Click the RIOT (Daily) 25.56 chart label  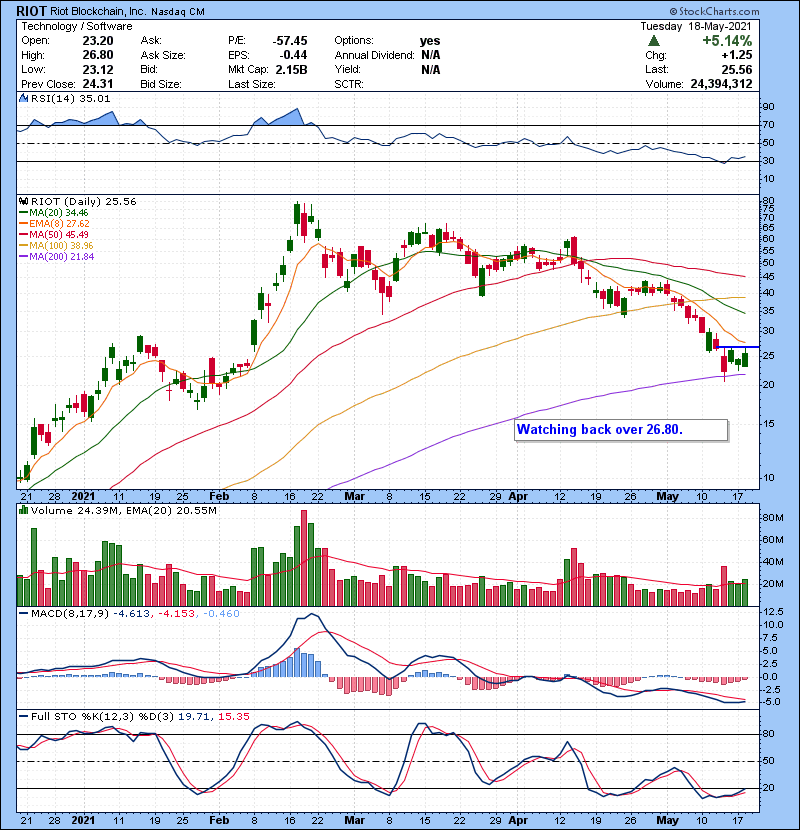pyautogui.click(x=84, y=202)
